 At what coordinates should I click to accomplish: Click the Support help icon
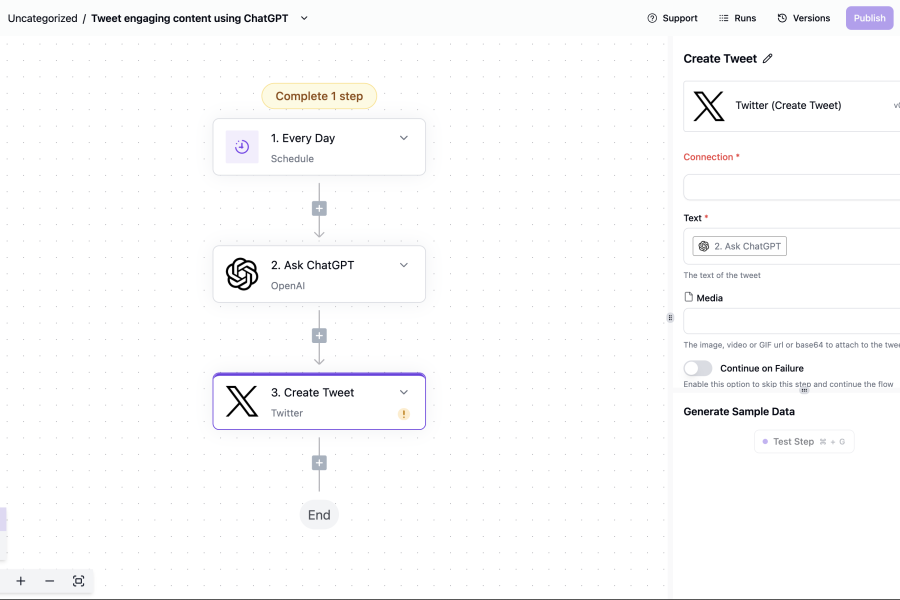pyautogui.click(x=652, y=18)
